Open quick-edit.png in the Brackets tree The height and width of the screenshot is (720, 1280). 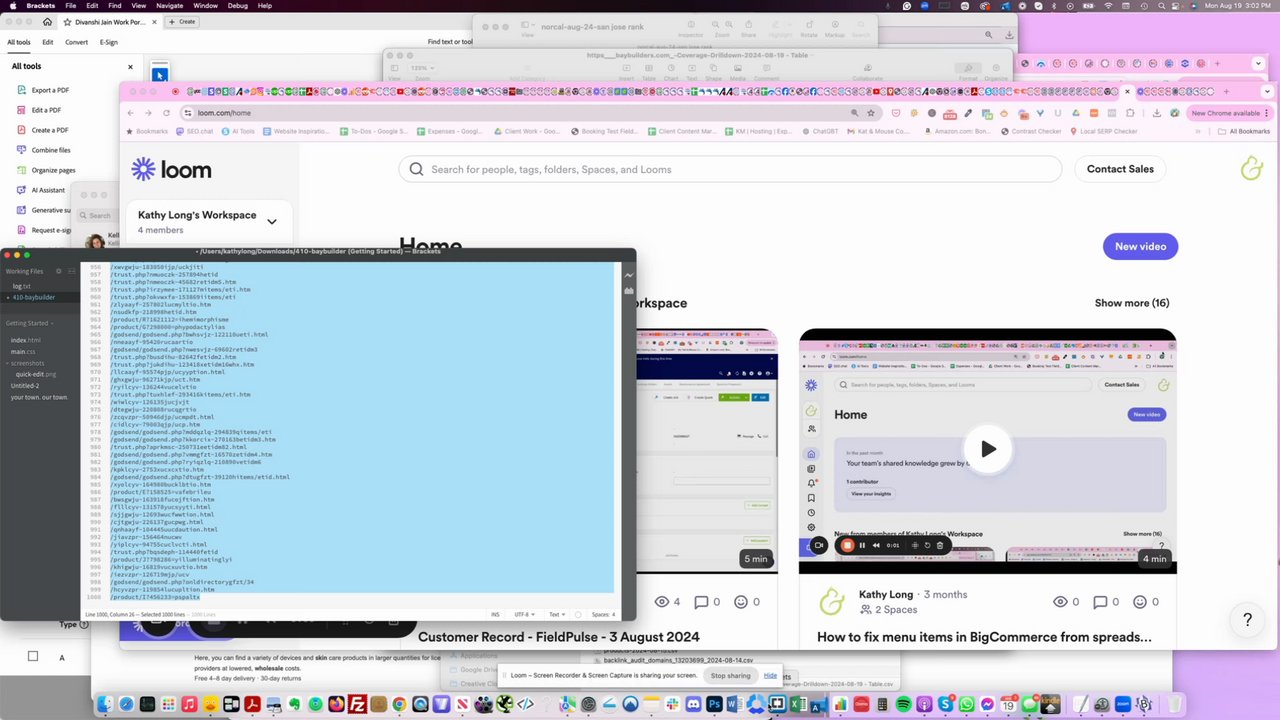click(36, 374)
